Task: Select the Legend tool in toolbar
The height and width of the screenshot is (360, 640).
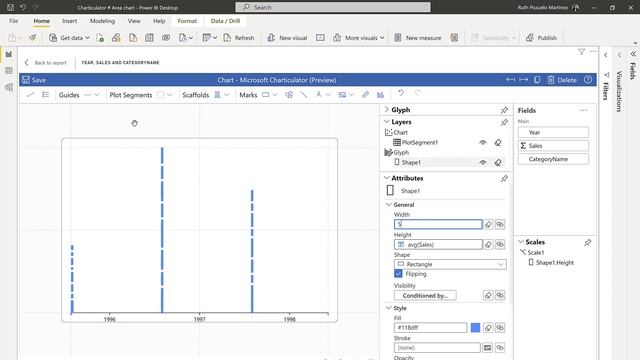Action: coord(45,95)
